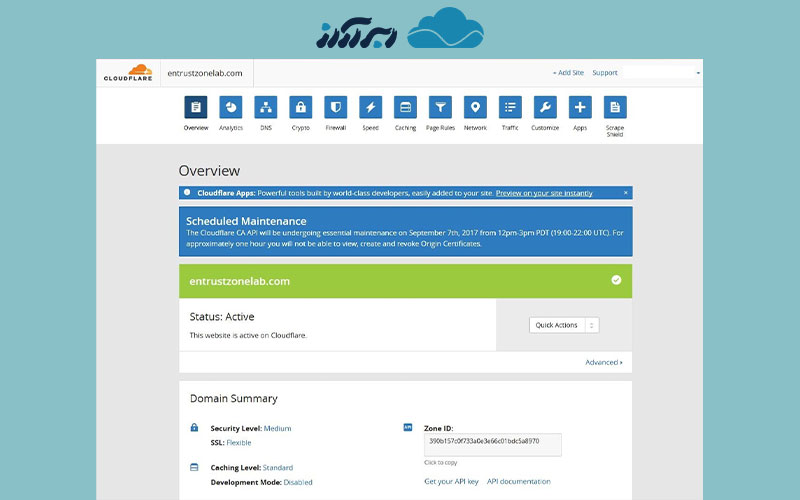Select the Firewall shield icon
The image size is (800, 500).
click(336, 107)
